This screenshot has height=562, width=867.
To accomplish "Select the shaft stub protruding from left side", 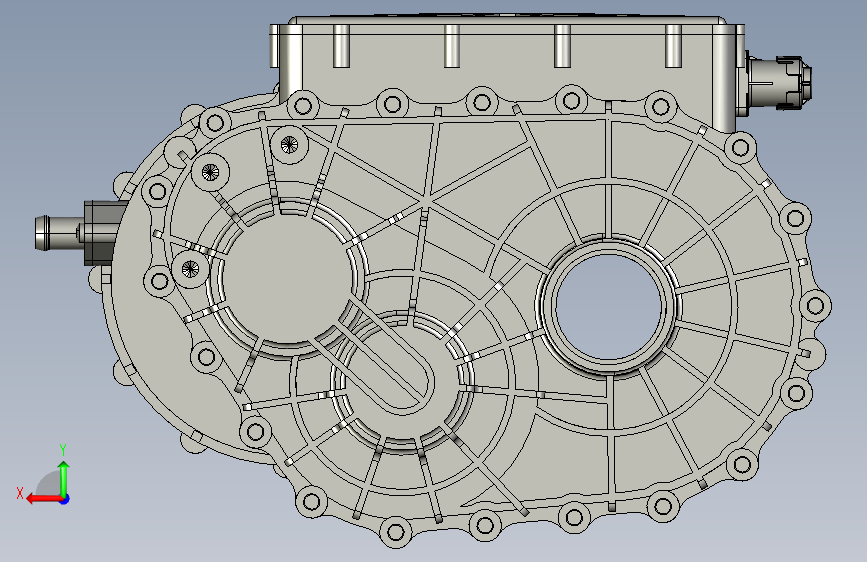I will [59, 233].
